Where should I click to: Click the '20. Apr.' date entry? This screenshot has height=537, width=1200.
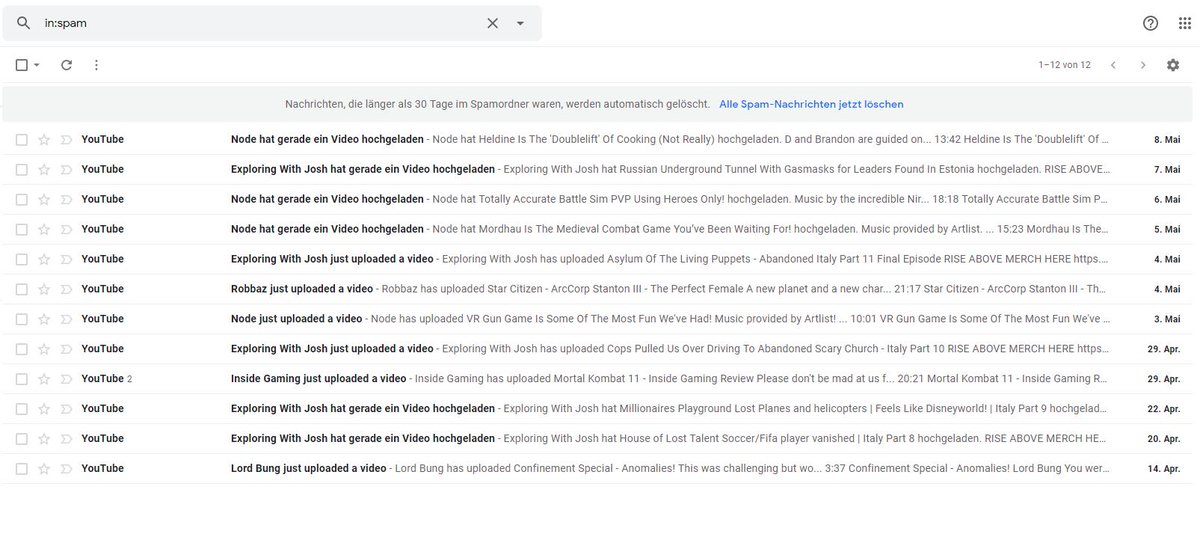point(1163,439)
